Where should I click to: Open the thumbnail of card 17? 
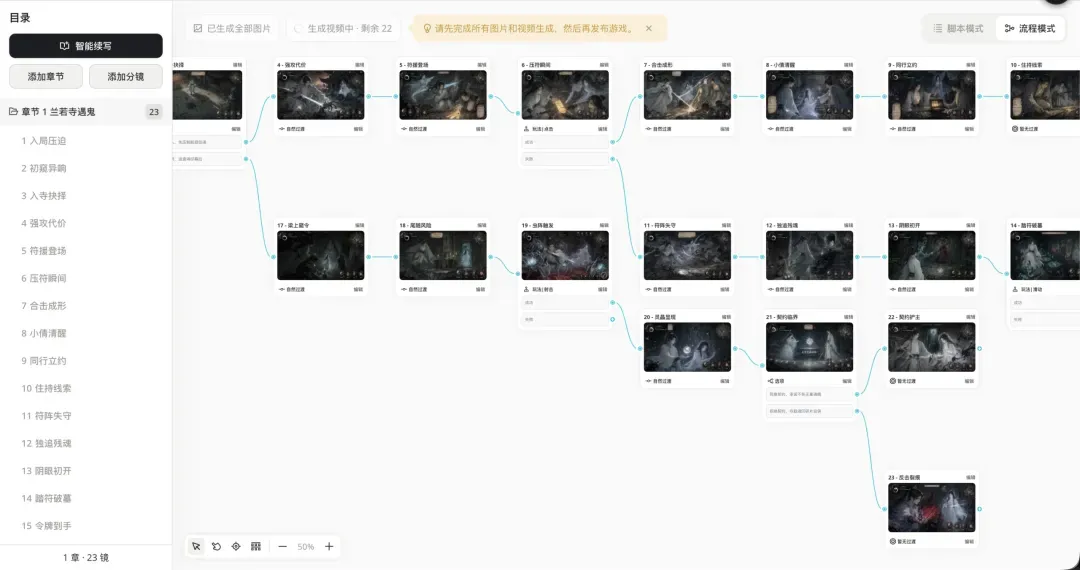coord(320,255)
